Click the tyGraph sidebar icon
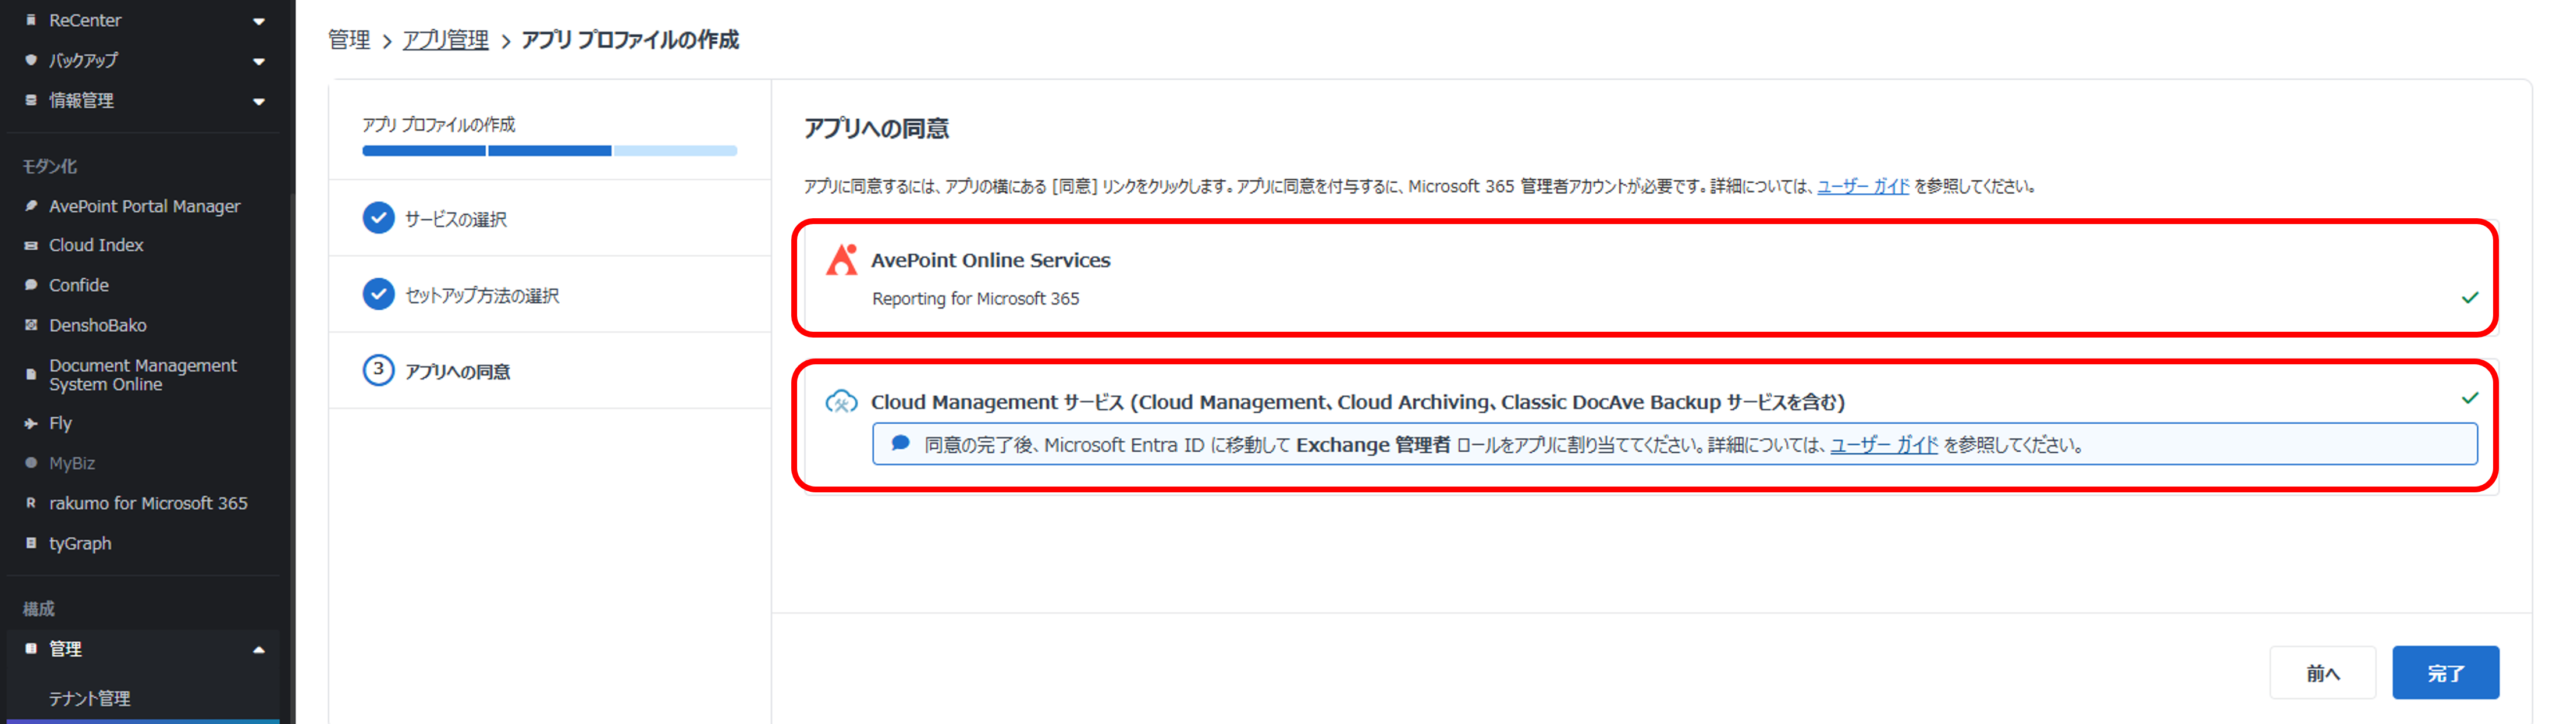Viewport: 2560px width, 724px height. 31,543
